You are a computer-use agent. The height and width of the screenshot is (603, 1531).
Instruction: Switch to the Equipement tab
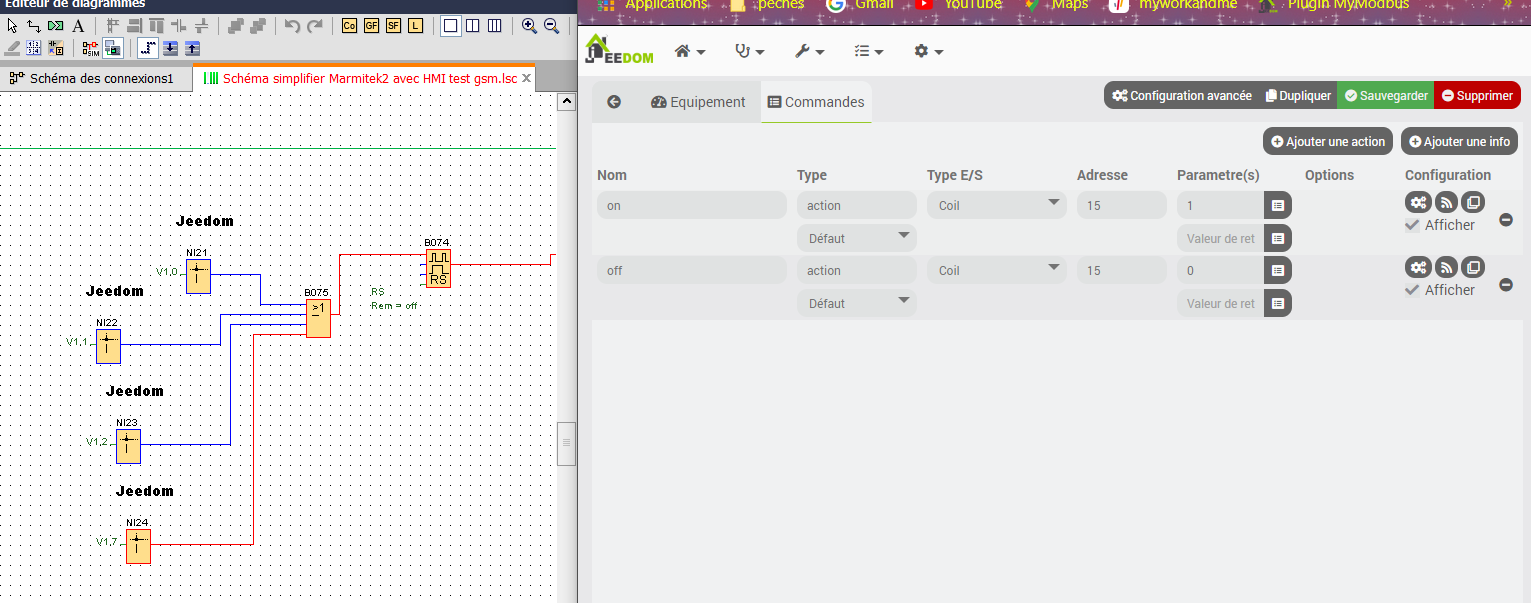[x=698, y=102]
